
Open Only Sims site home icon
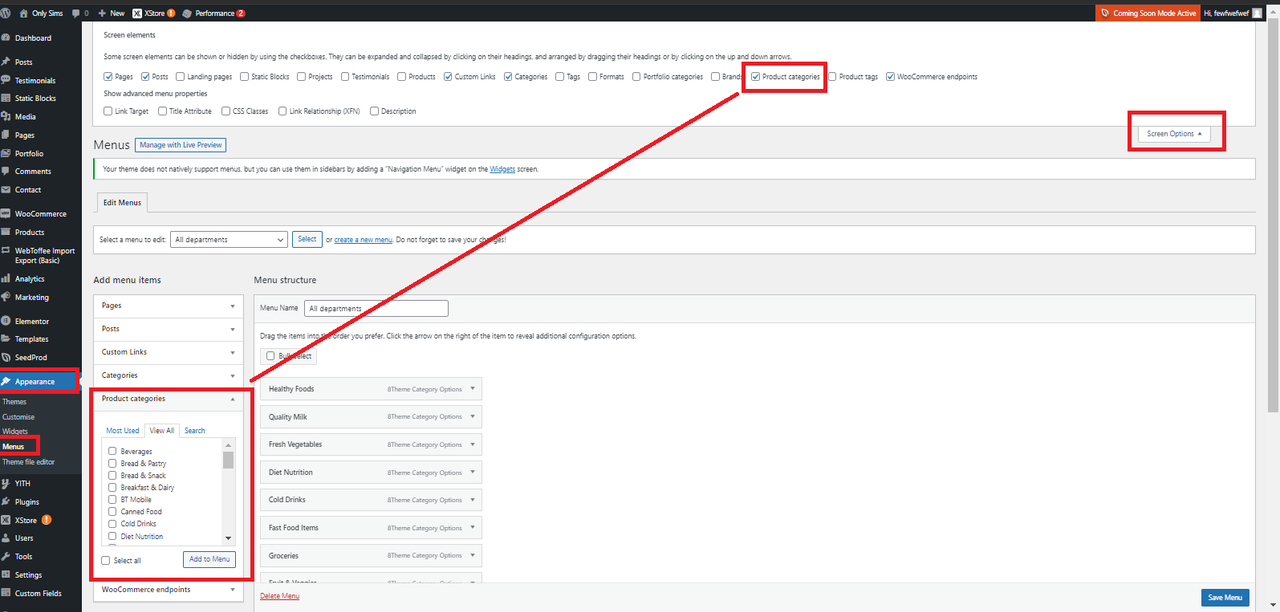25,13
